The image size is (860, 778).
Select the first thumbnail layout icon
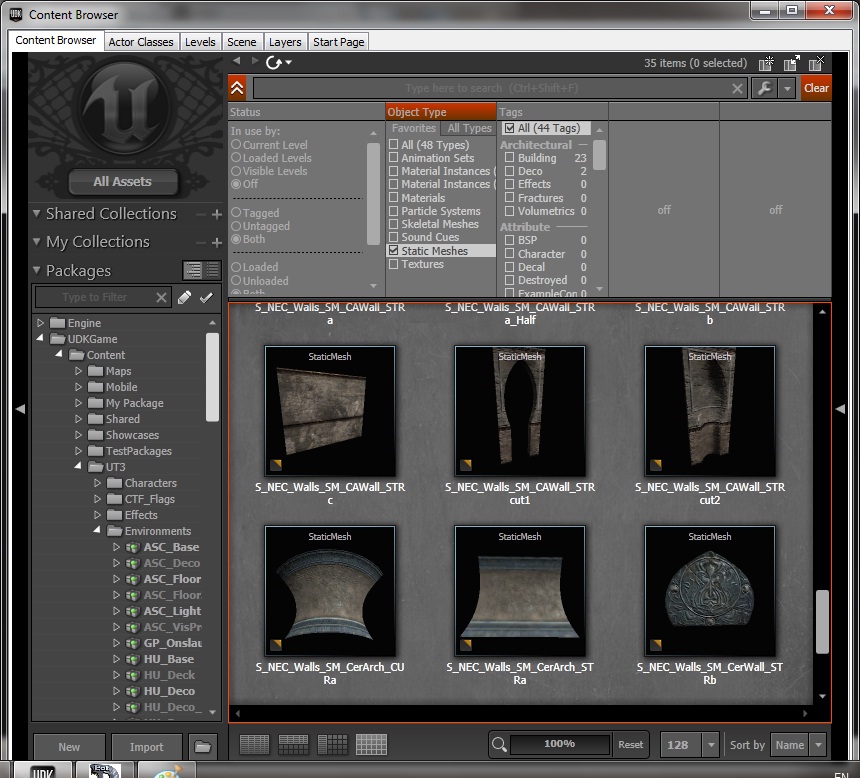(x=254, y=744)
